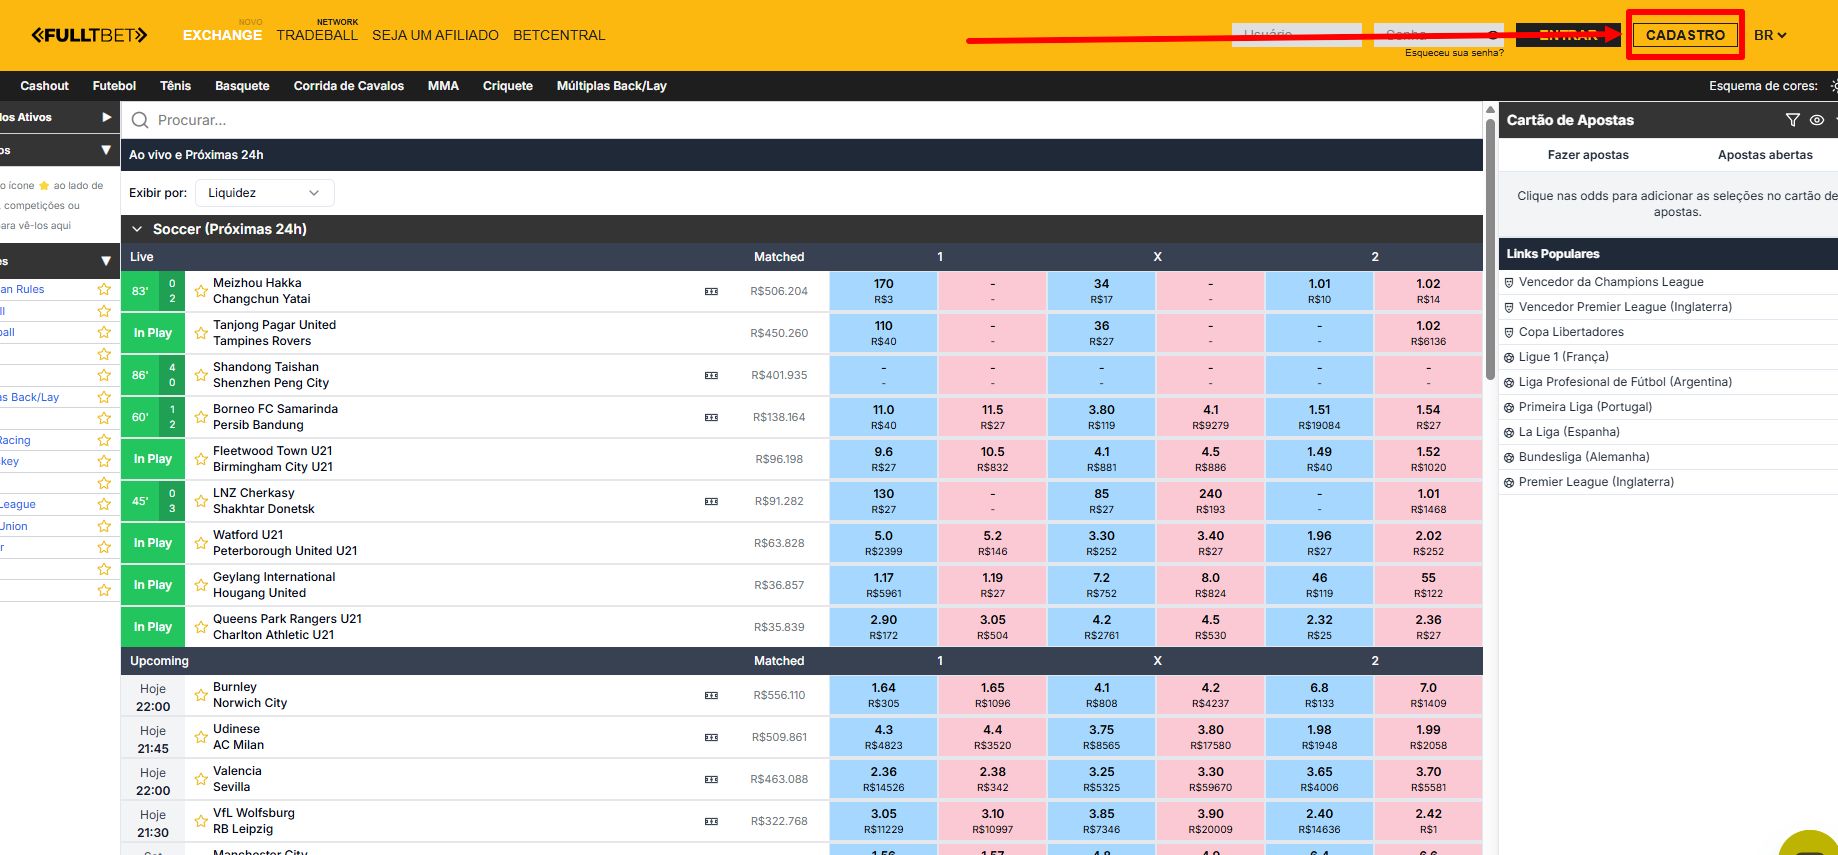Toggle favorite star beside 'Union' sidebar item
1838x855 pixels.
(x=104, y=526)
